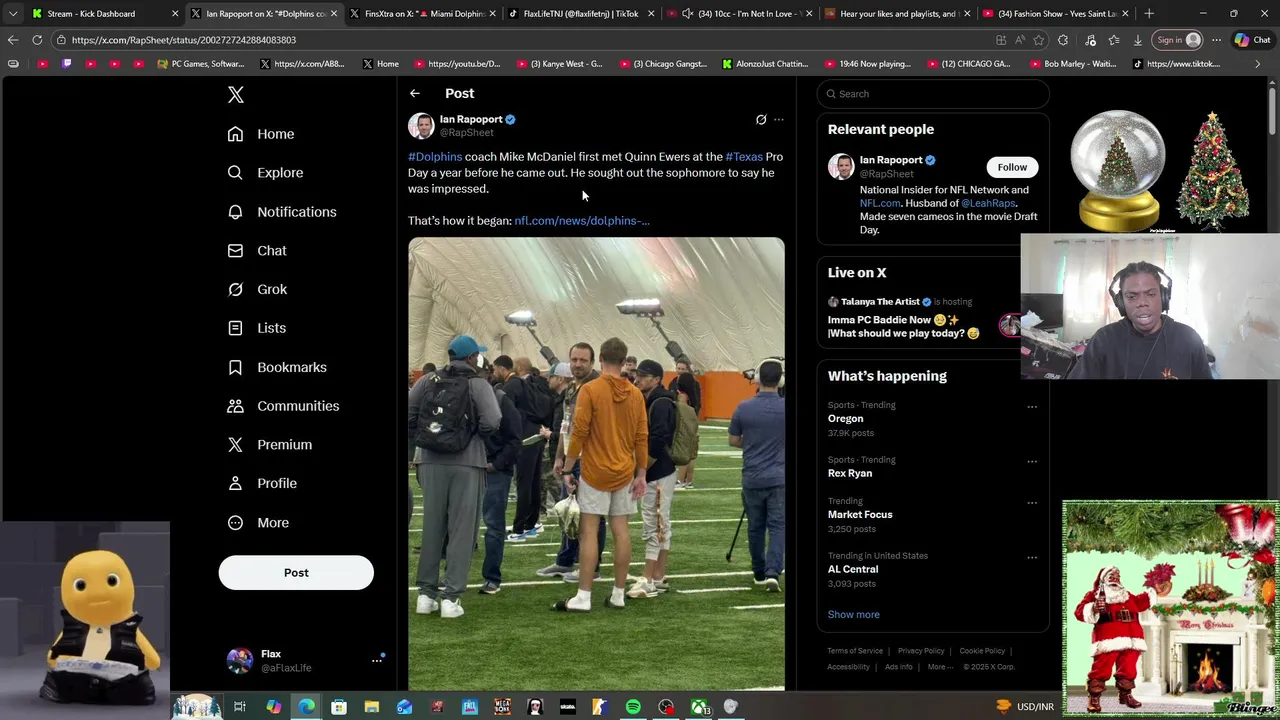Open more options for the Oregon trend

pyautogui.click(x=1032, y=407)
